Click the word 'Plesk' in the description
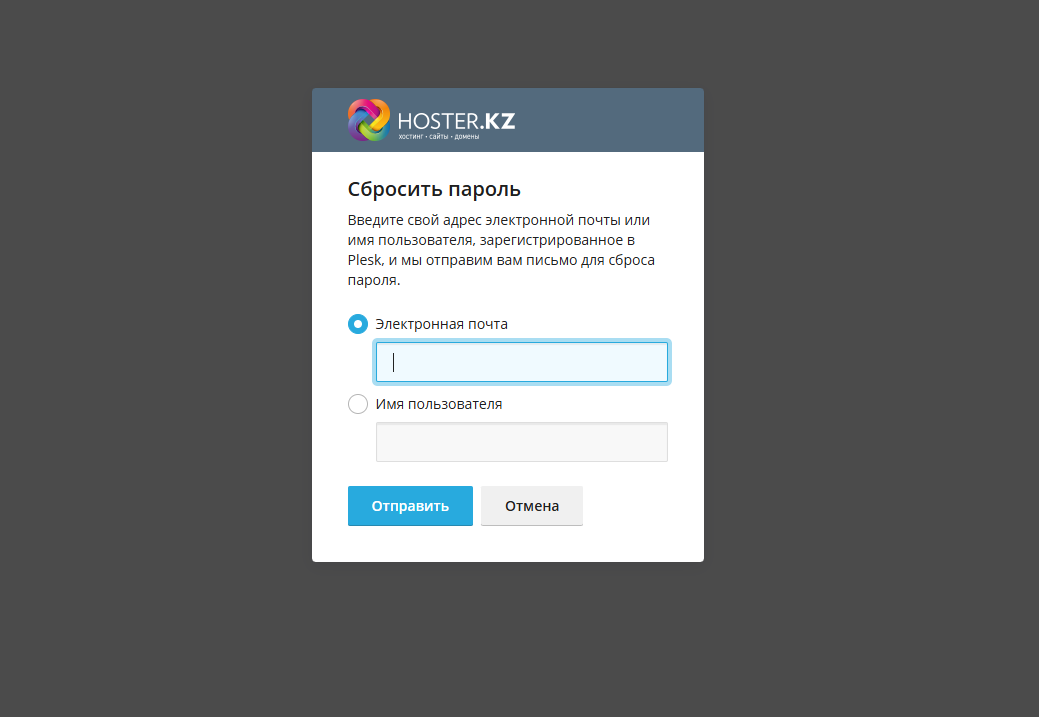1039x717 pixels. coord(365,260)
